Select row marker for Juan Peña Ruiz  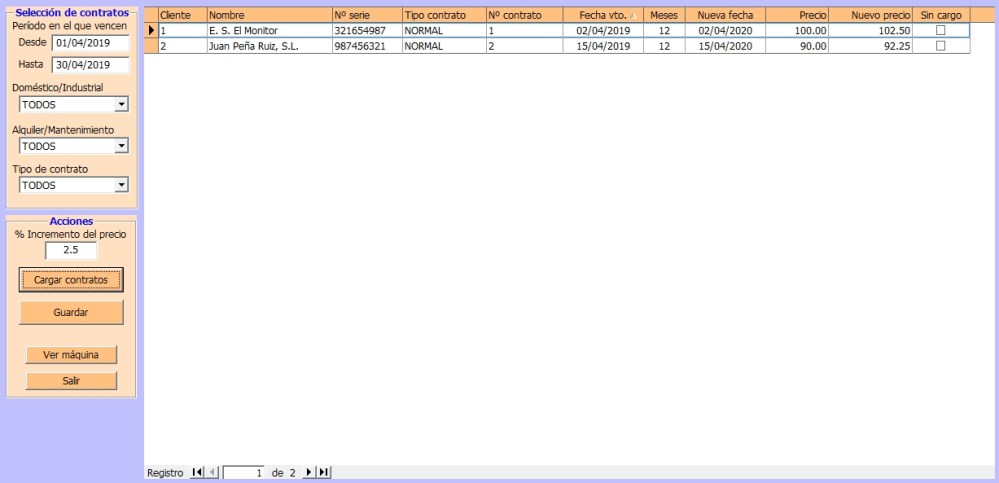tap(151, 46)
